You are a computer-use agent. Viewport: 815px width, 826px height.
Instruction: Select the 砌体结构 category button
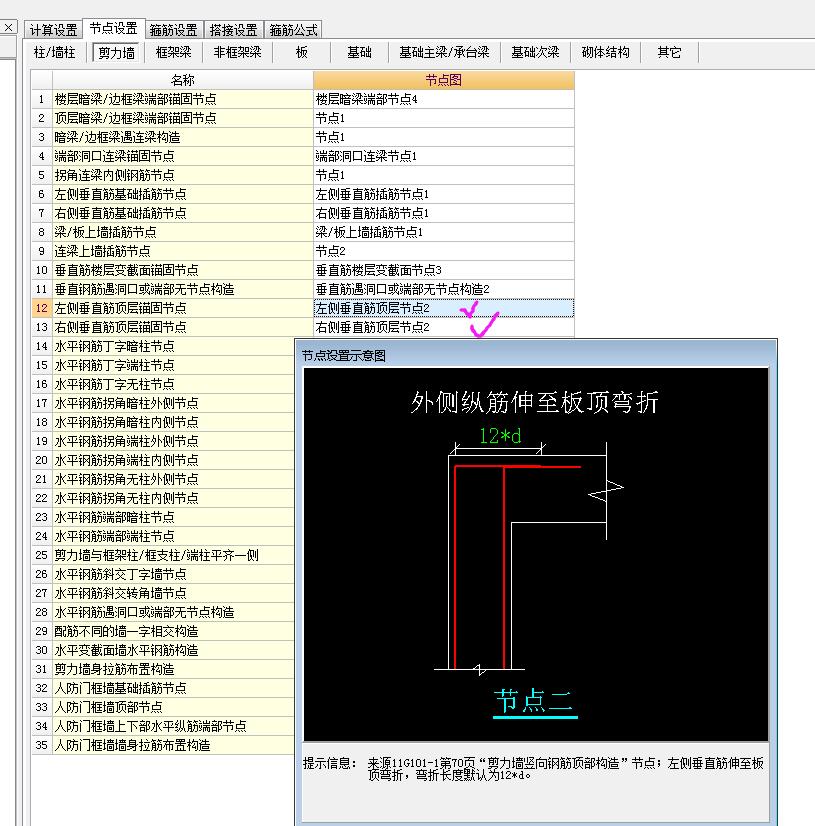[606, 52]
